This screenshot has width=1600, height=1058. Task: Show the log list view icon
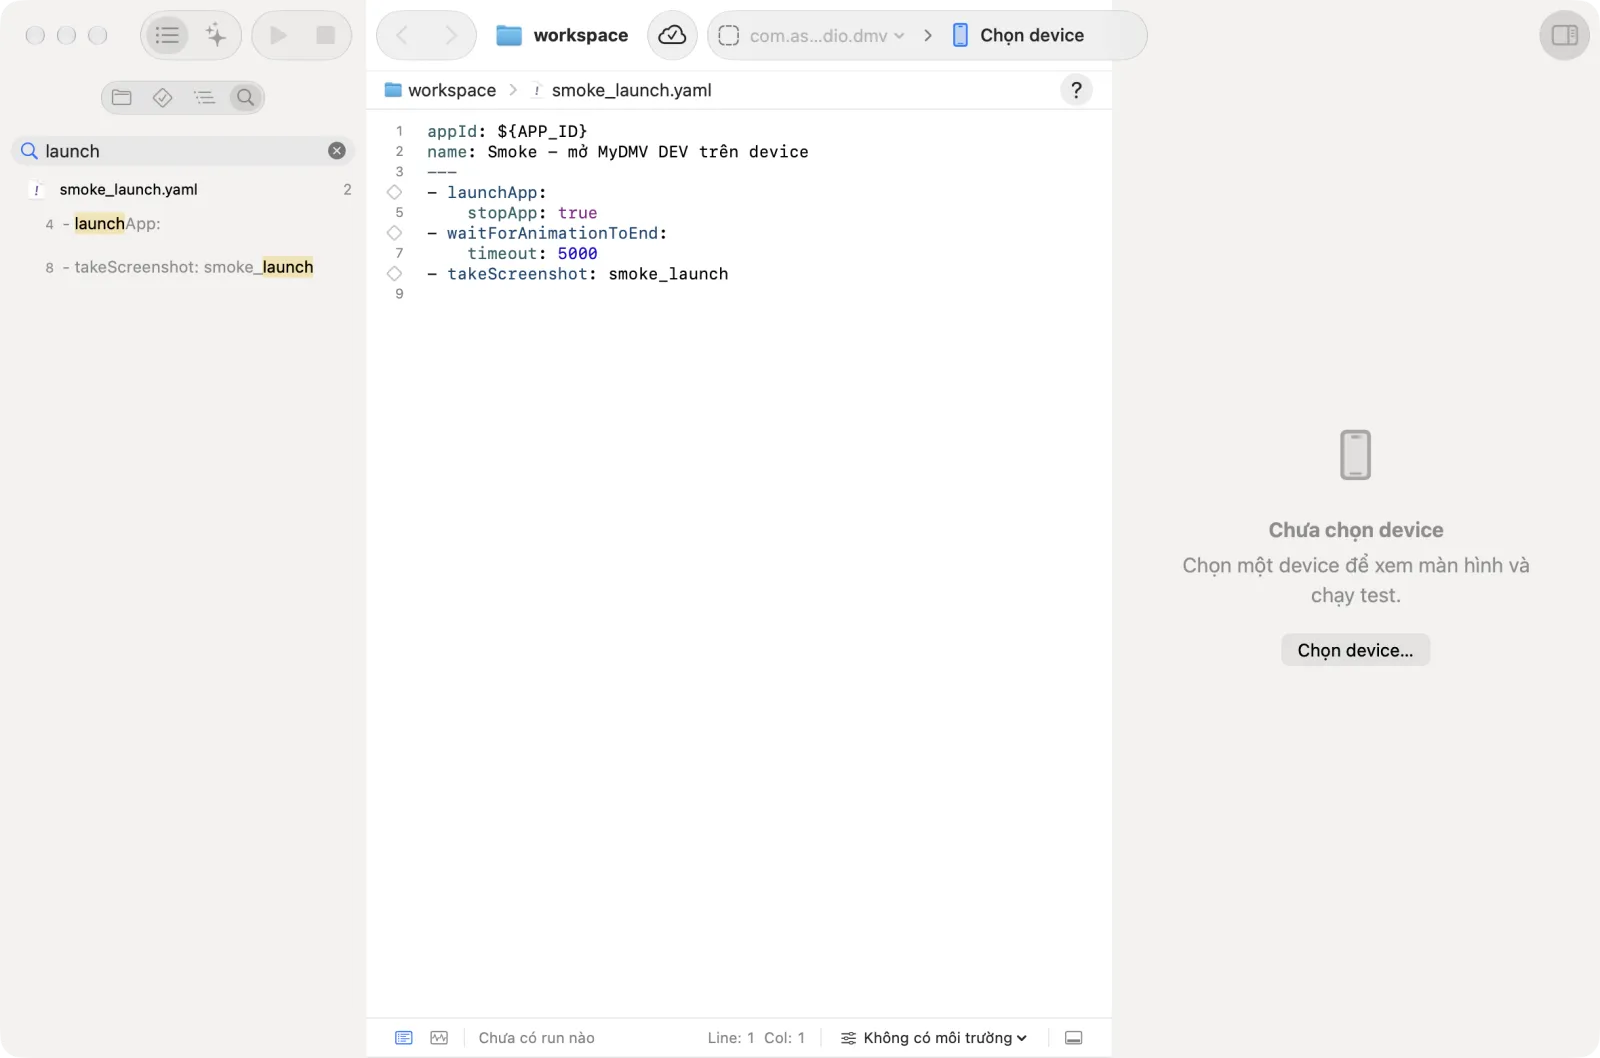click(404, 1038)
